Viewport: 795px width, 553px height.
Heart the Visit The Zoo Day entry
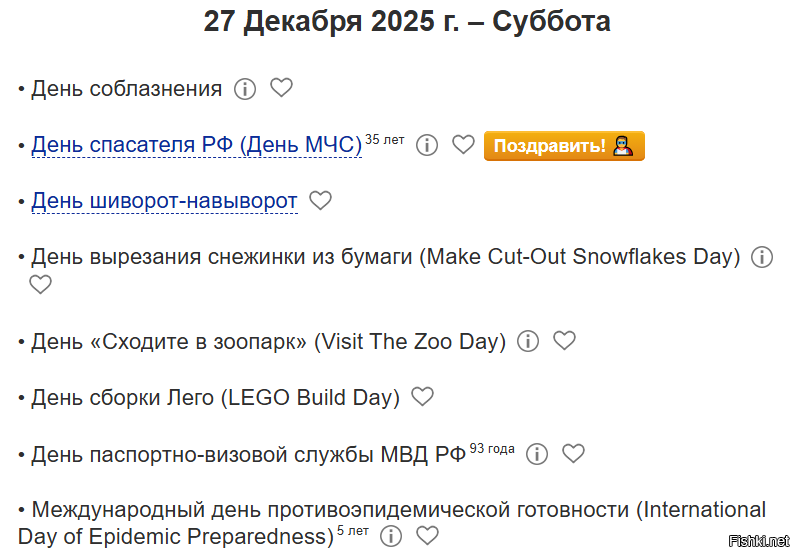[x=565, y=340]
